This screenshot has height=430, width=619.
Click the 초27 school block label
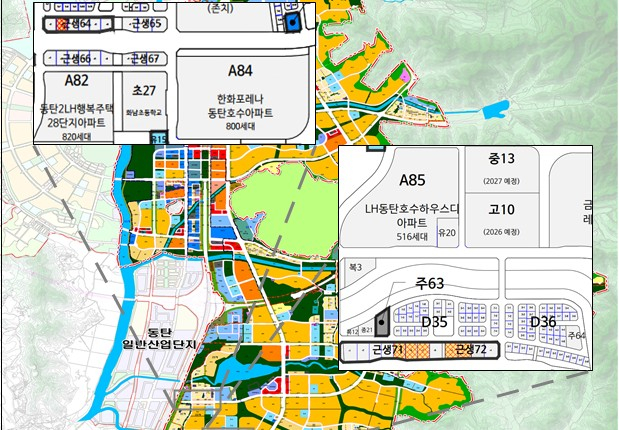pyautogui.click(x=144, y=90)
